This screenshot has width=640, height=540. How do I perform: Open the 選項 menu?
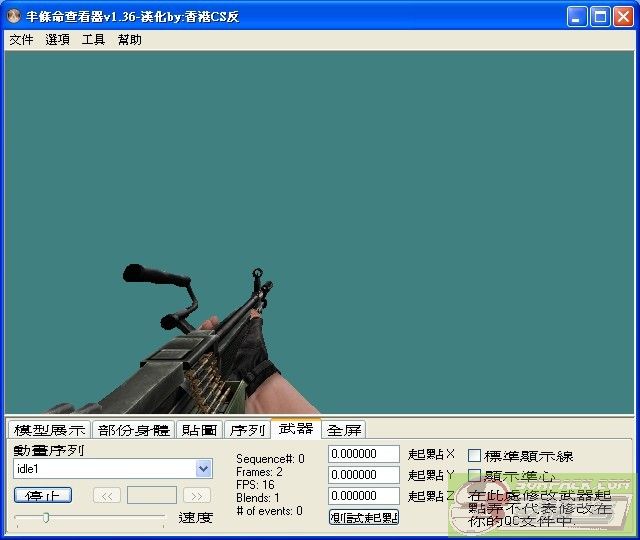point(57,40)
